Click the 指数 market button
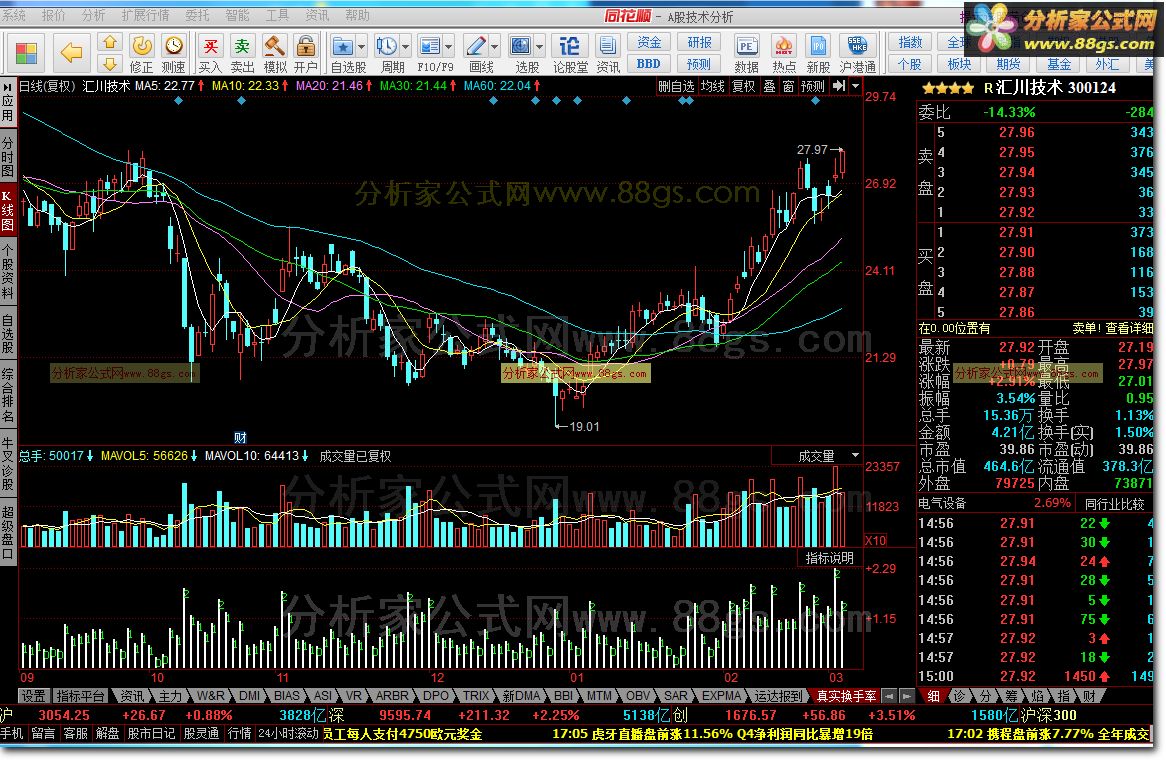The height and width of the screenshot is (760, 1166). pyautogui.click(x=910, y=42)
